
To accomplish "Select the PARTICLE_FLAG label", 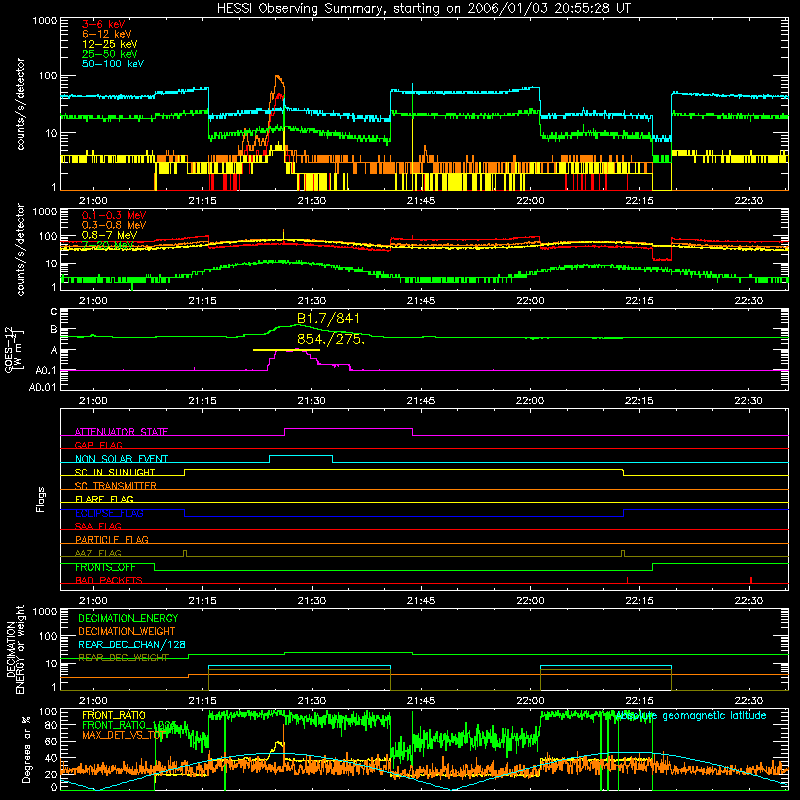I will (112, 540).
